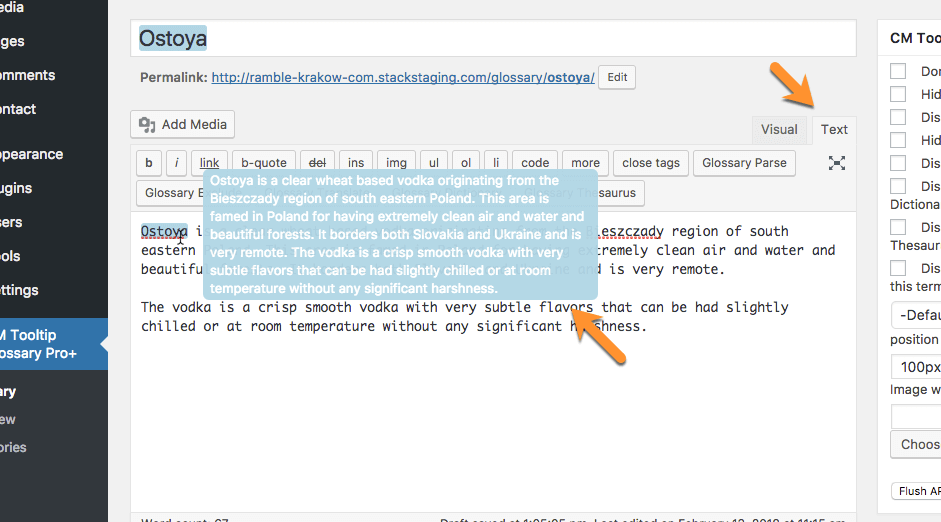Image resolution: width=941 pixels, height=522 pixels.
Task: Click the bold 'b' quicktag button
Action: coord(148,163)
